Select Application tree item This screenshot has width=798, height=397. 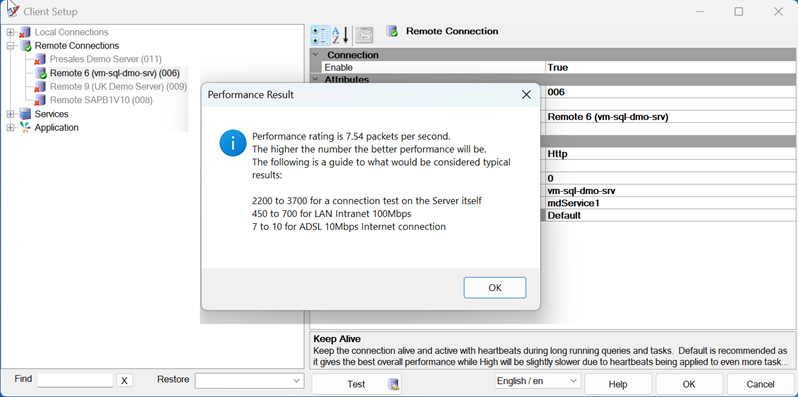point(56,128)
